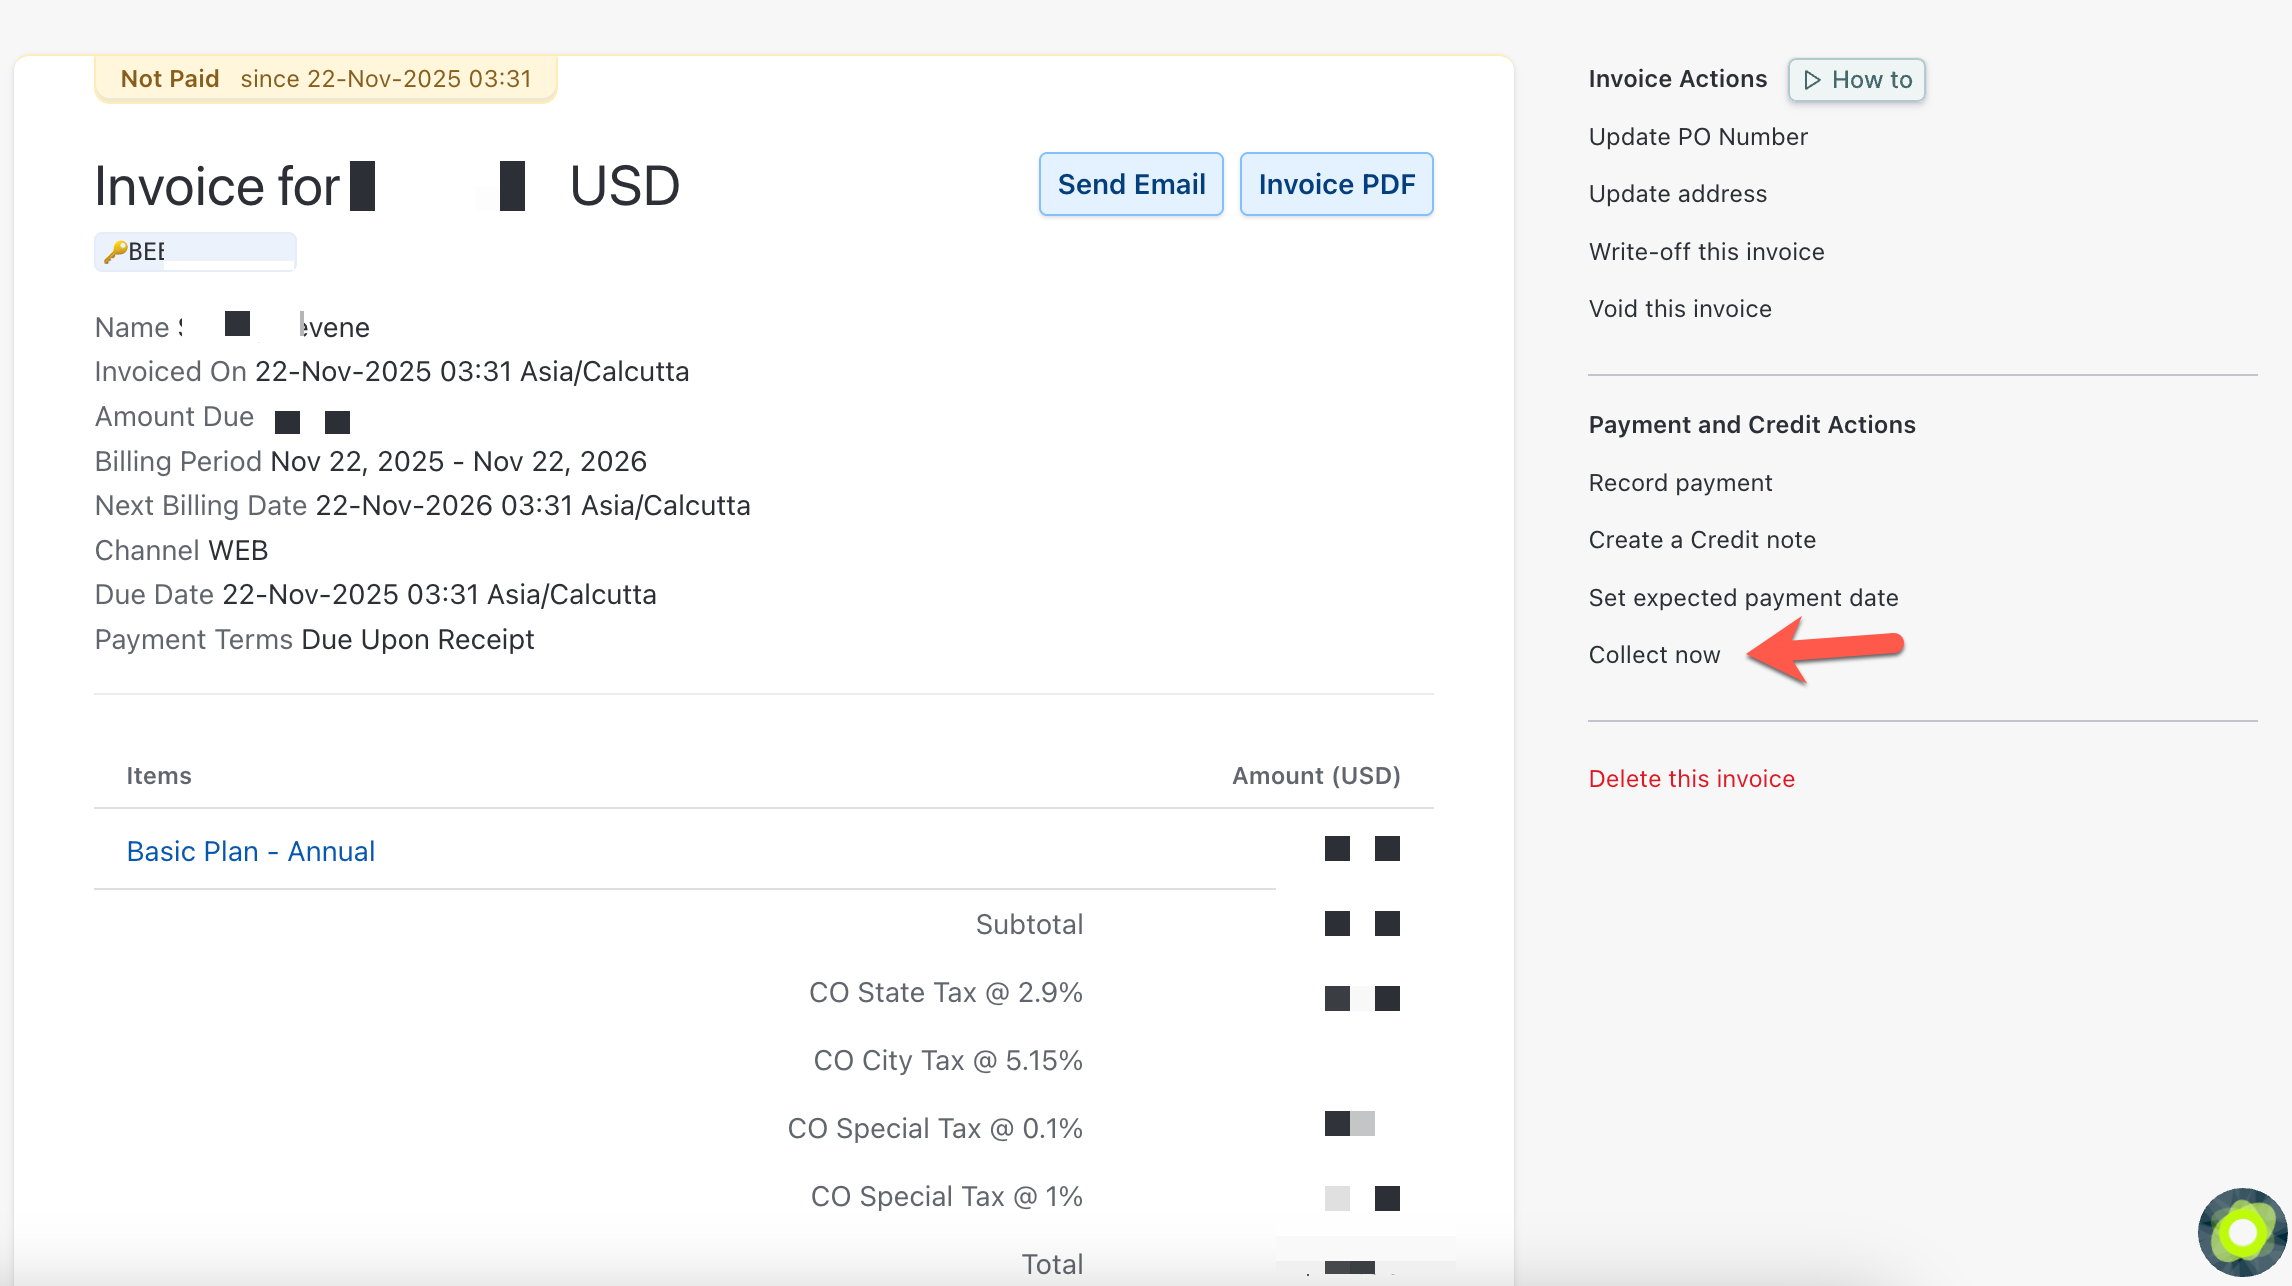This screenshot has width=2292, height=1286.
Task: Click the Payment and Credit Actions heading
Action: 1752,425
